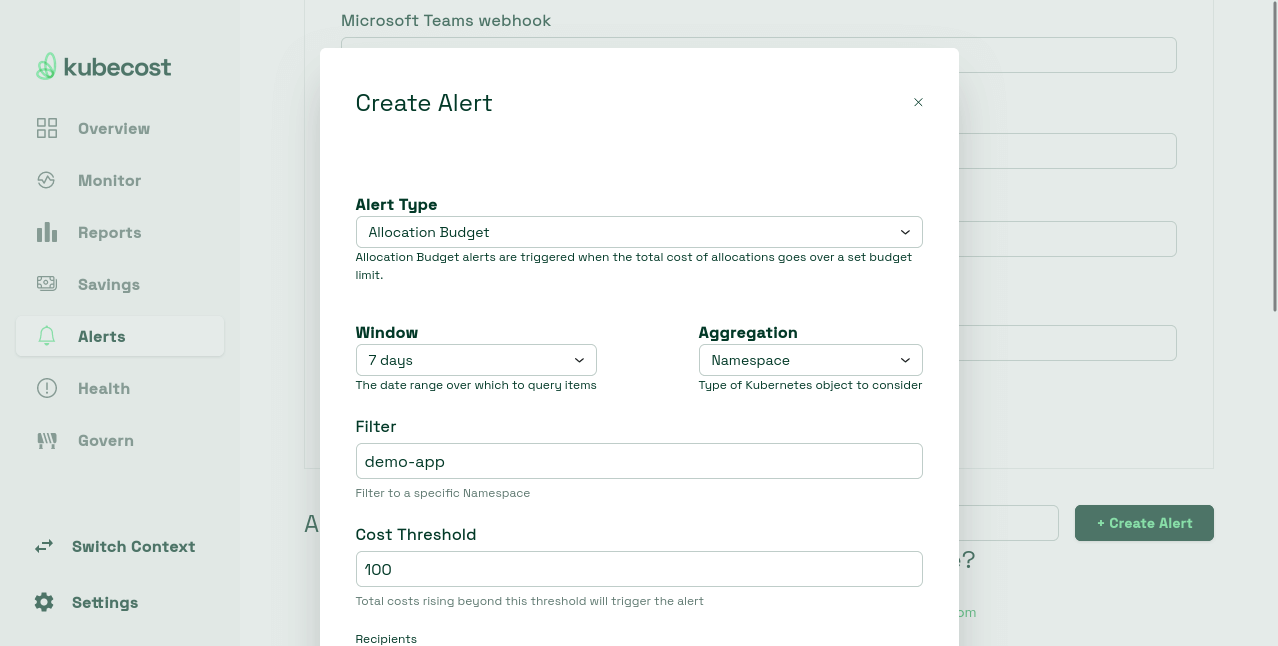Close the Create Alert dialog

(x=918, y=102)
